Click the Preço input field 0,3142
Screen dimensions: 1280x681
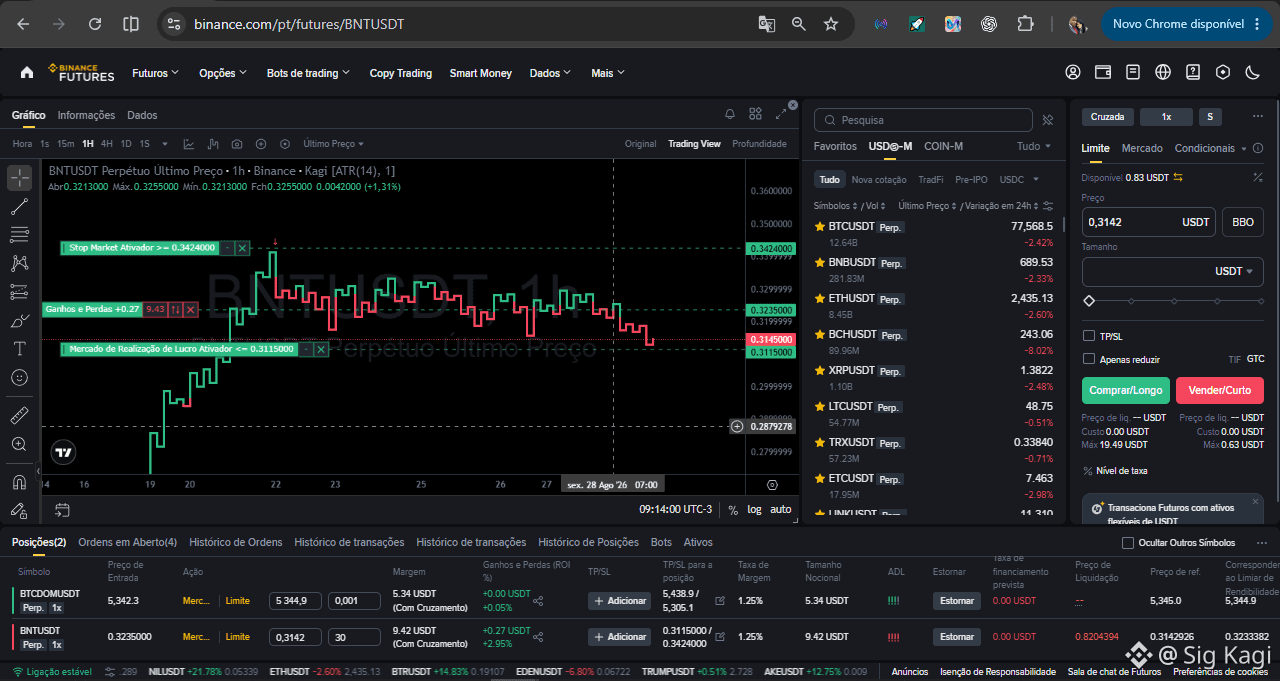coord(1148,222)
